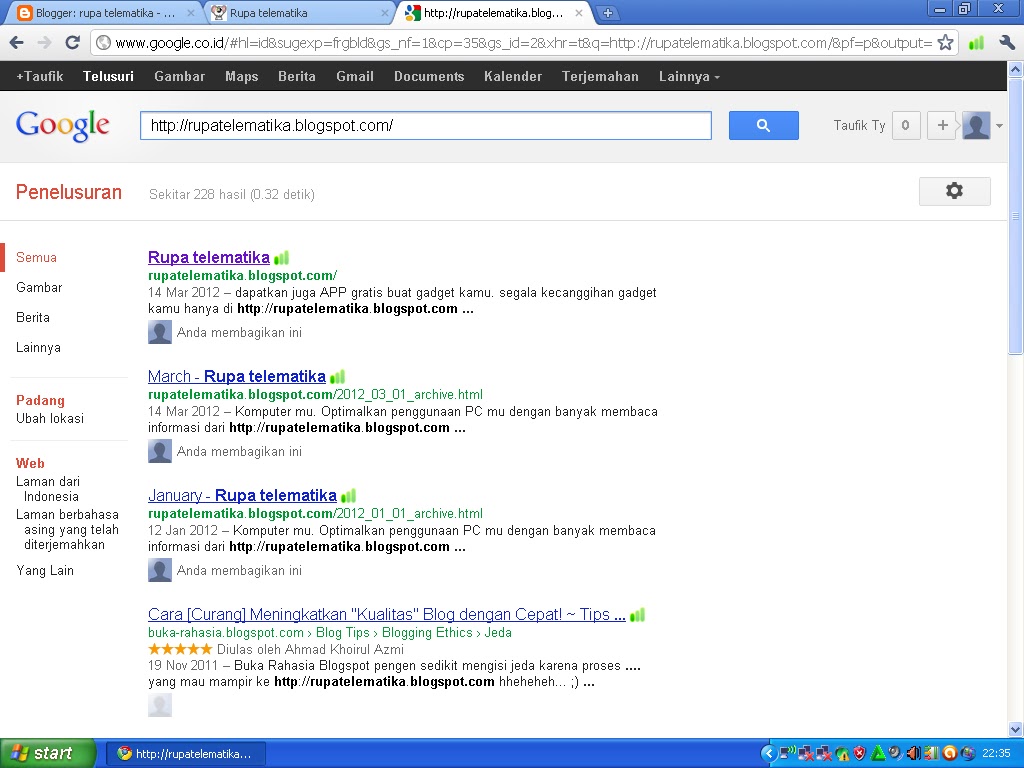Click rank bars beside January - Rupa telematika
Image resolution: width=1024 pixels, height=768 pixels.
(349, 496)
